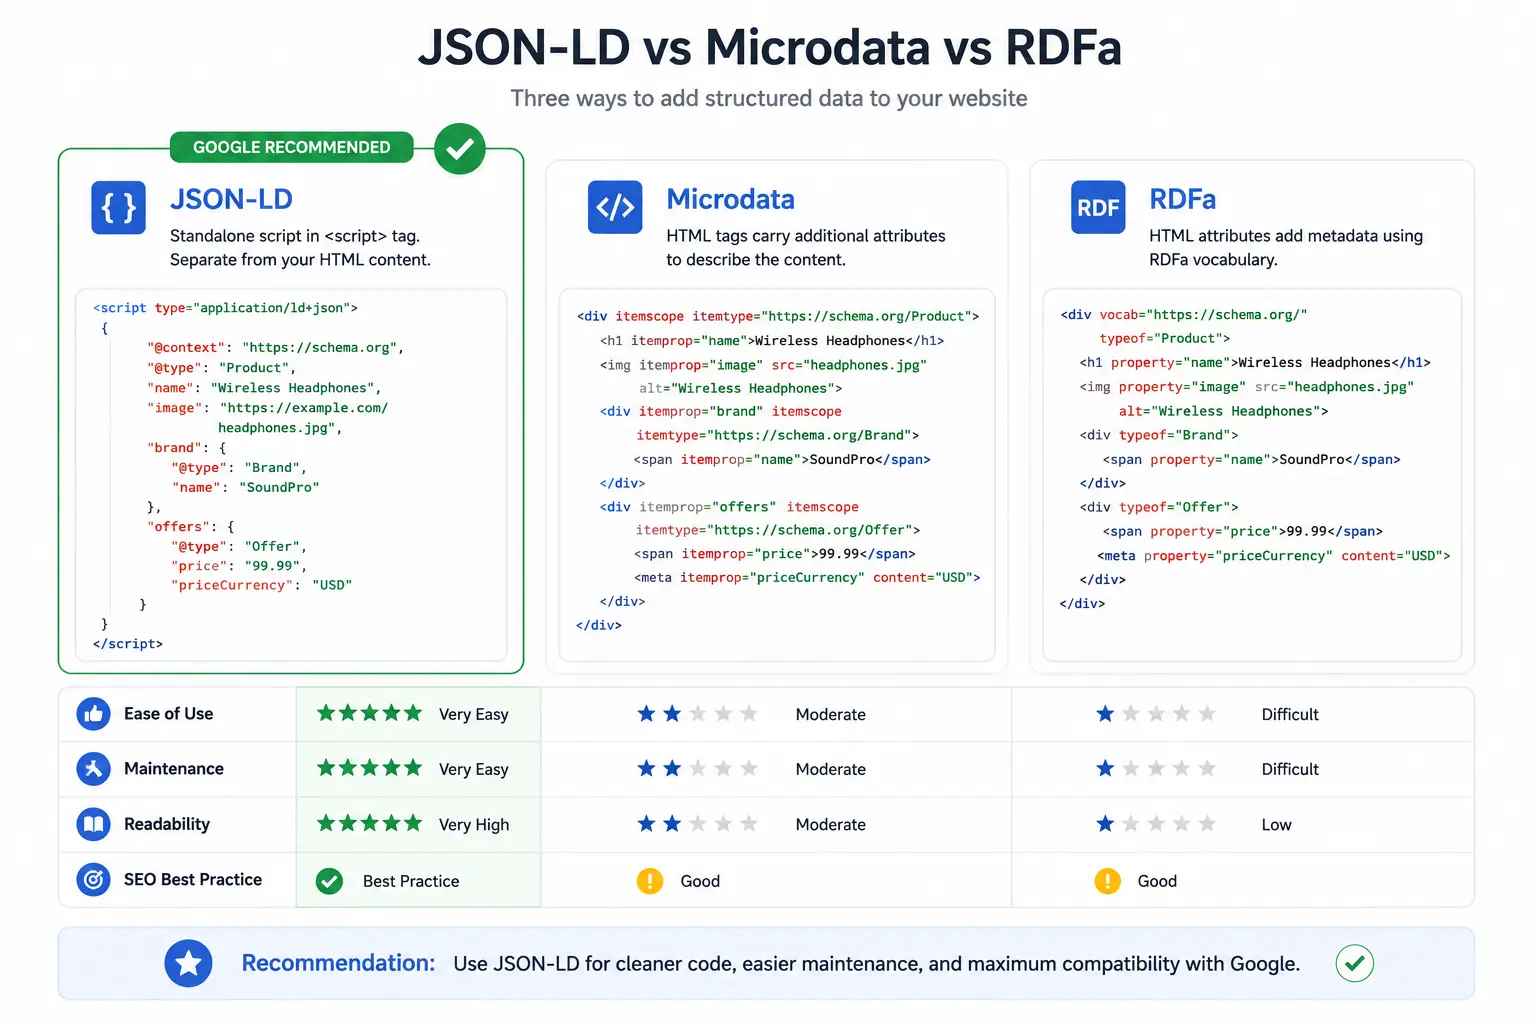Screen dimensions: 1536x1024
Task: Click 'Very Easy' in the Ease of Use row
Action: pos(474,715)
